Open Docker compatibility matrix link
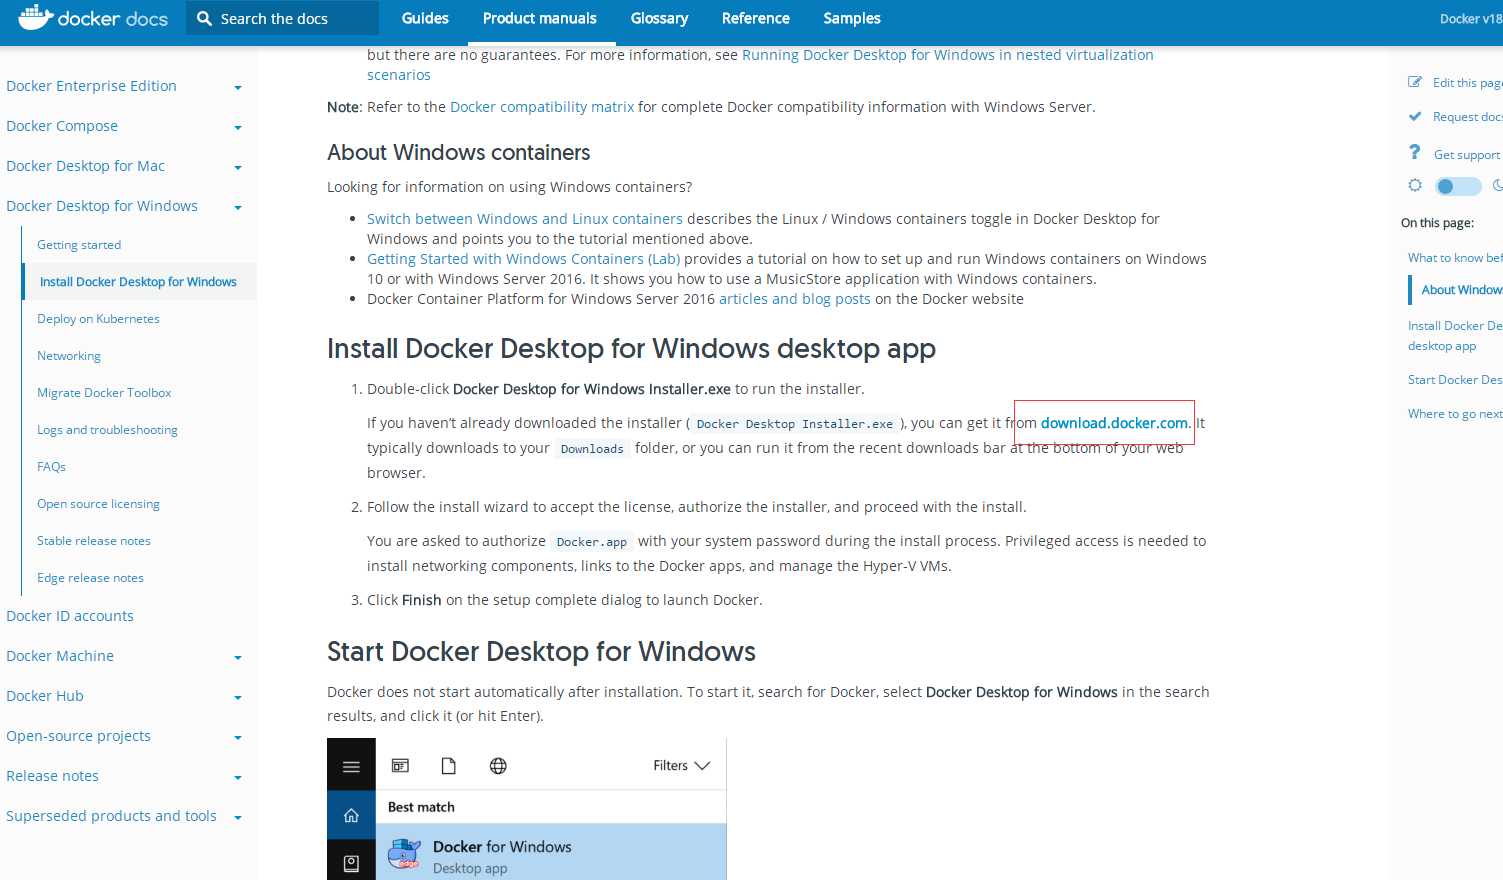Screen dimensions: 1503x880 [x=542, y=107]
